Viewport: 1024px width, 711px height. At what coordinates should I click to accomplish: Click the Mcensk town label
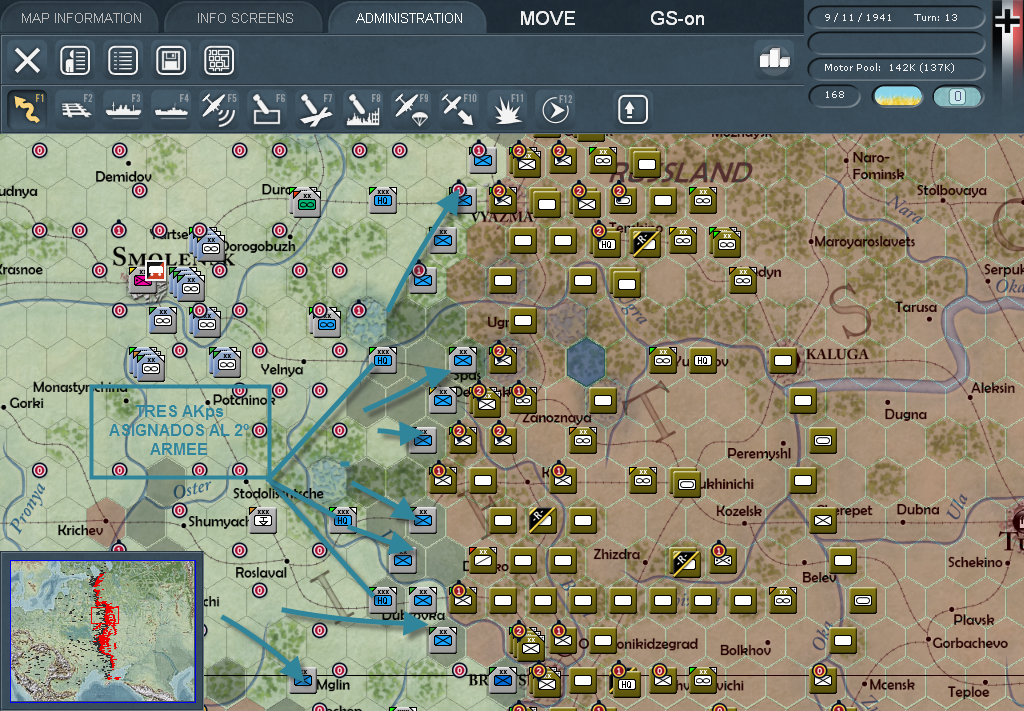click(x=892, y=684)
